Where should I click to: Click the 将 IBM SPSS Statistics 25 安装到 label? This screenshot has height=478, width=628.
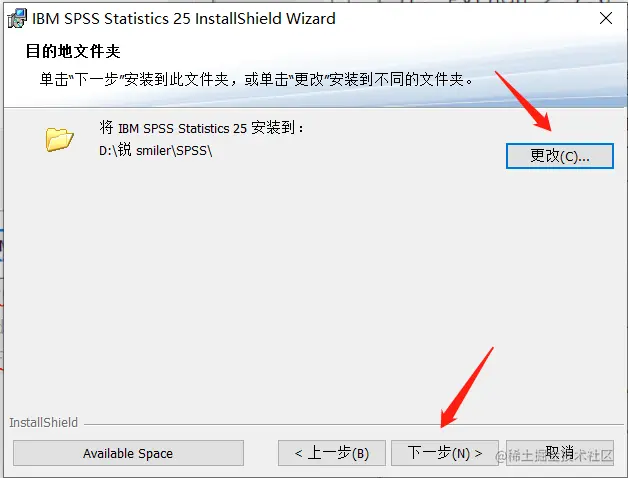201,128
